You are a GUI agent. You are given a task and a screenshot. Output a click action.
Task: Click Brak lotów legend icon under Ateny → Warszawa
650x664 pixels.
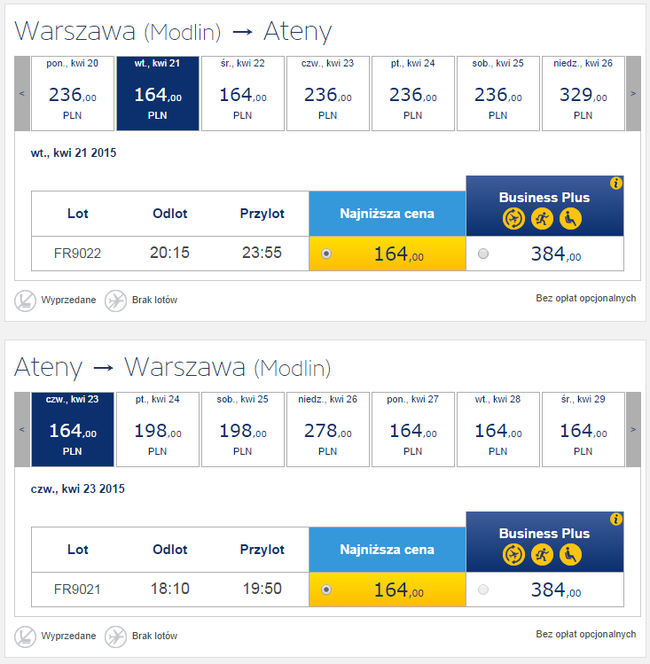point(116,635)
